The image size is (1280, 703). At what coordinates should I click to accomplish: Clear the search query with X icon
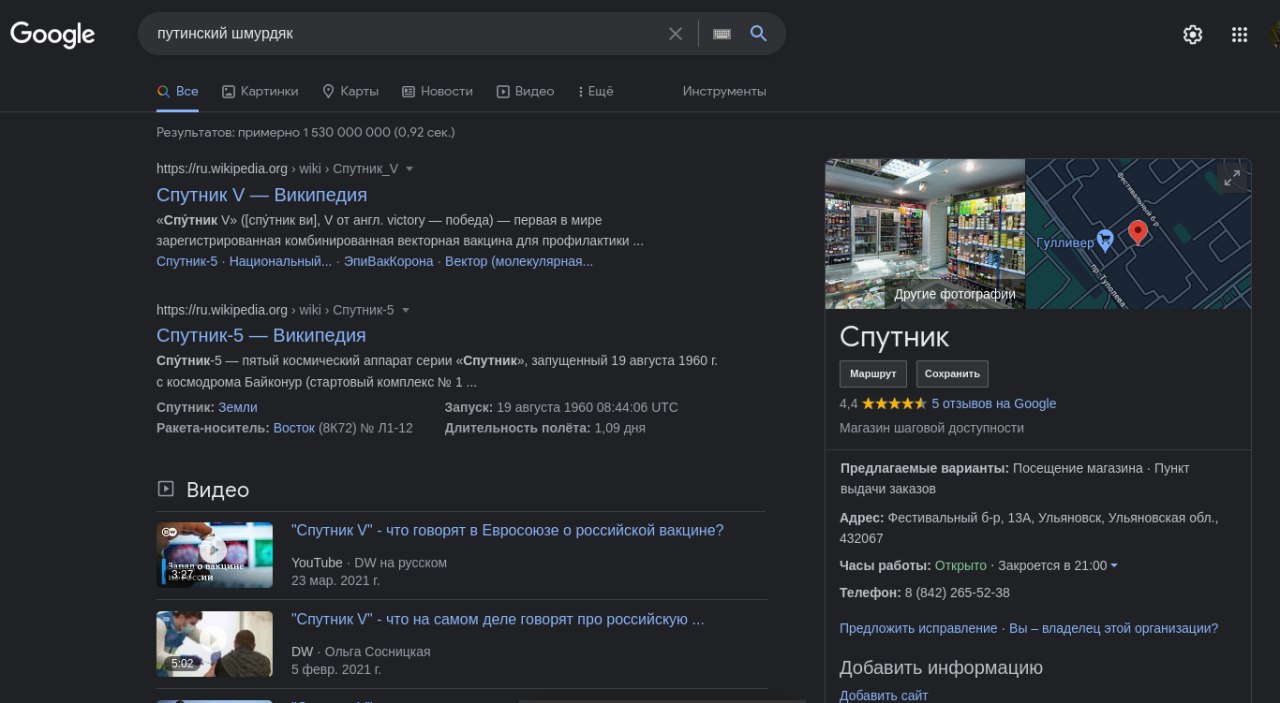[x=676, y=34]
